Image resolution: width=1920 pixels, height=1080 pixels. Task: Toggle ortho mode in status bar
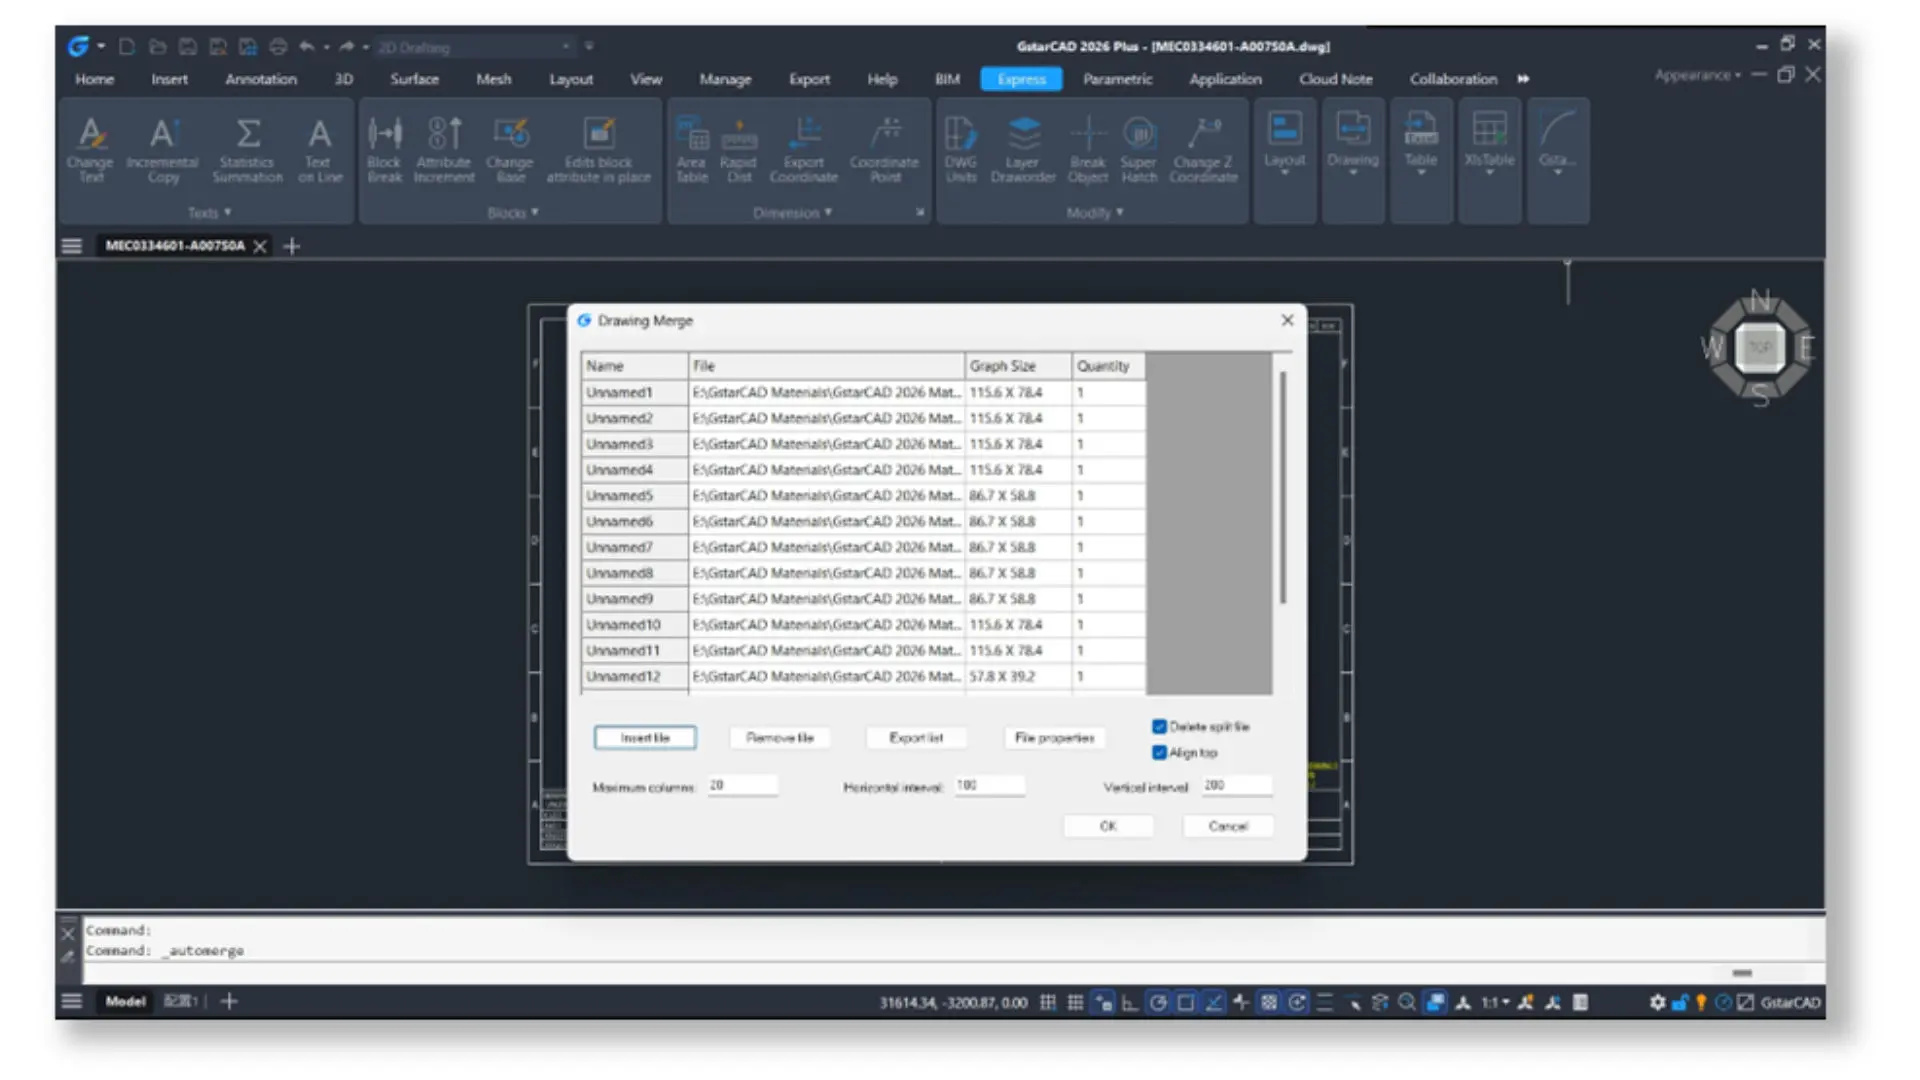pyautogui.click(x=1130, y=1002)
